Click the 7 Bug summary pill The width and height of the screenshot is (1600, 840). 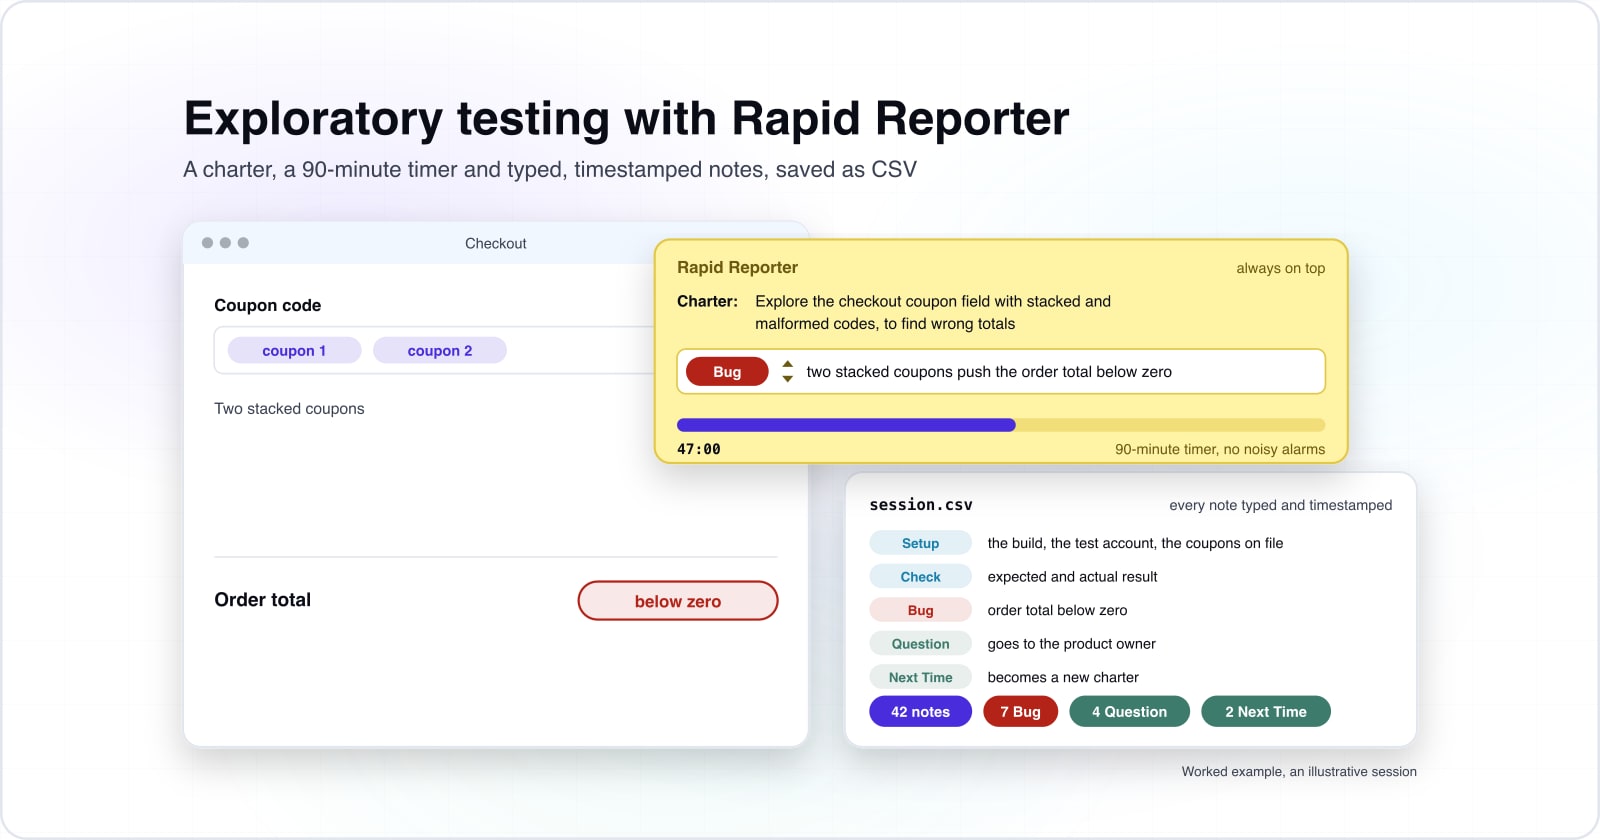[x=1021, y=712]
